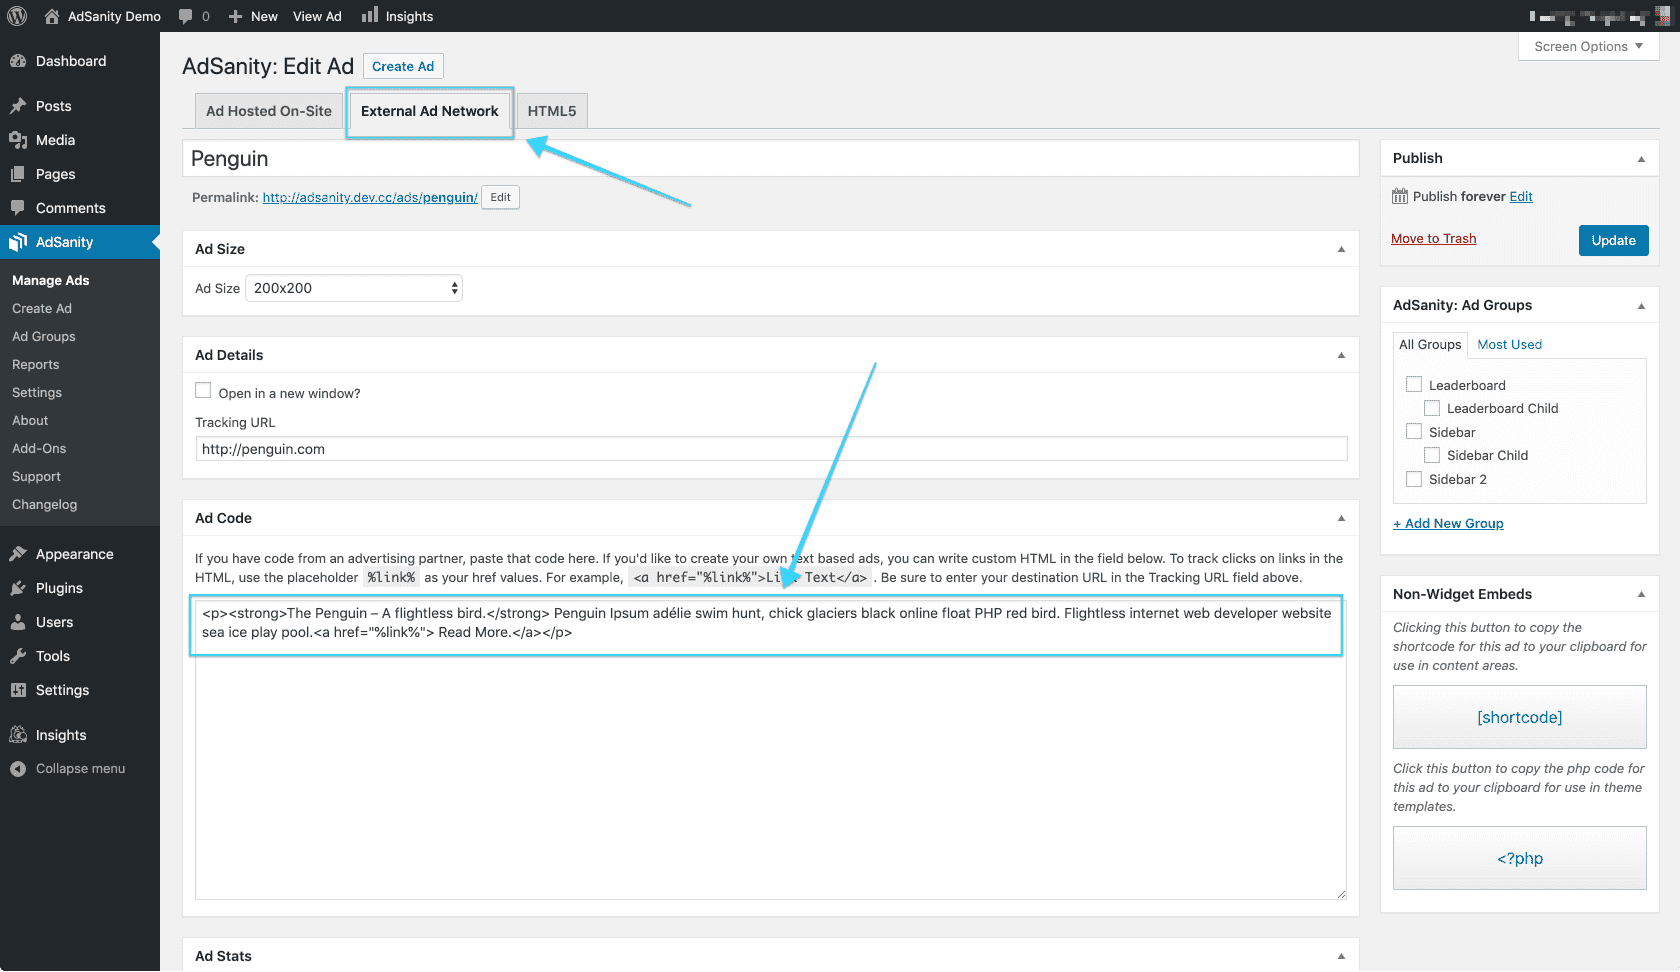This screenshot has width=1680, height=972.
Task: Click the Create Ad button next to title
Action: tap(403, 66)
